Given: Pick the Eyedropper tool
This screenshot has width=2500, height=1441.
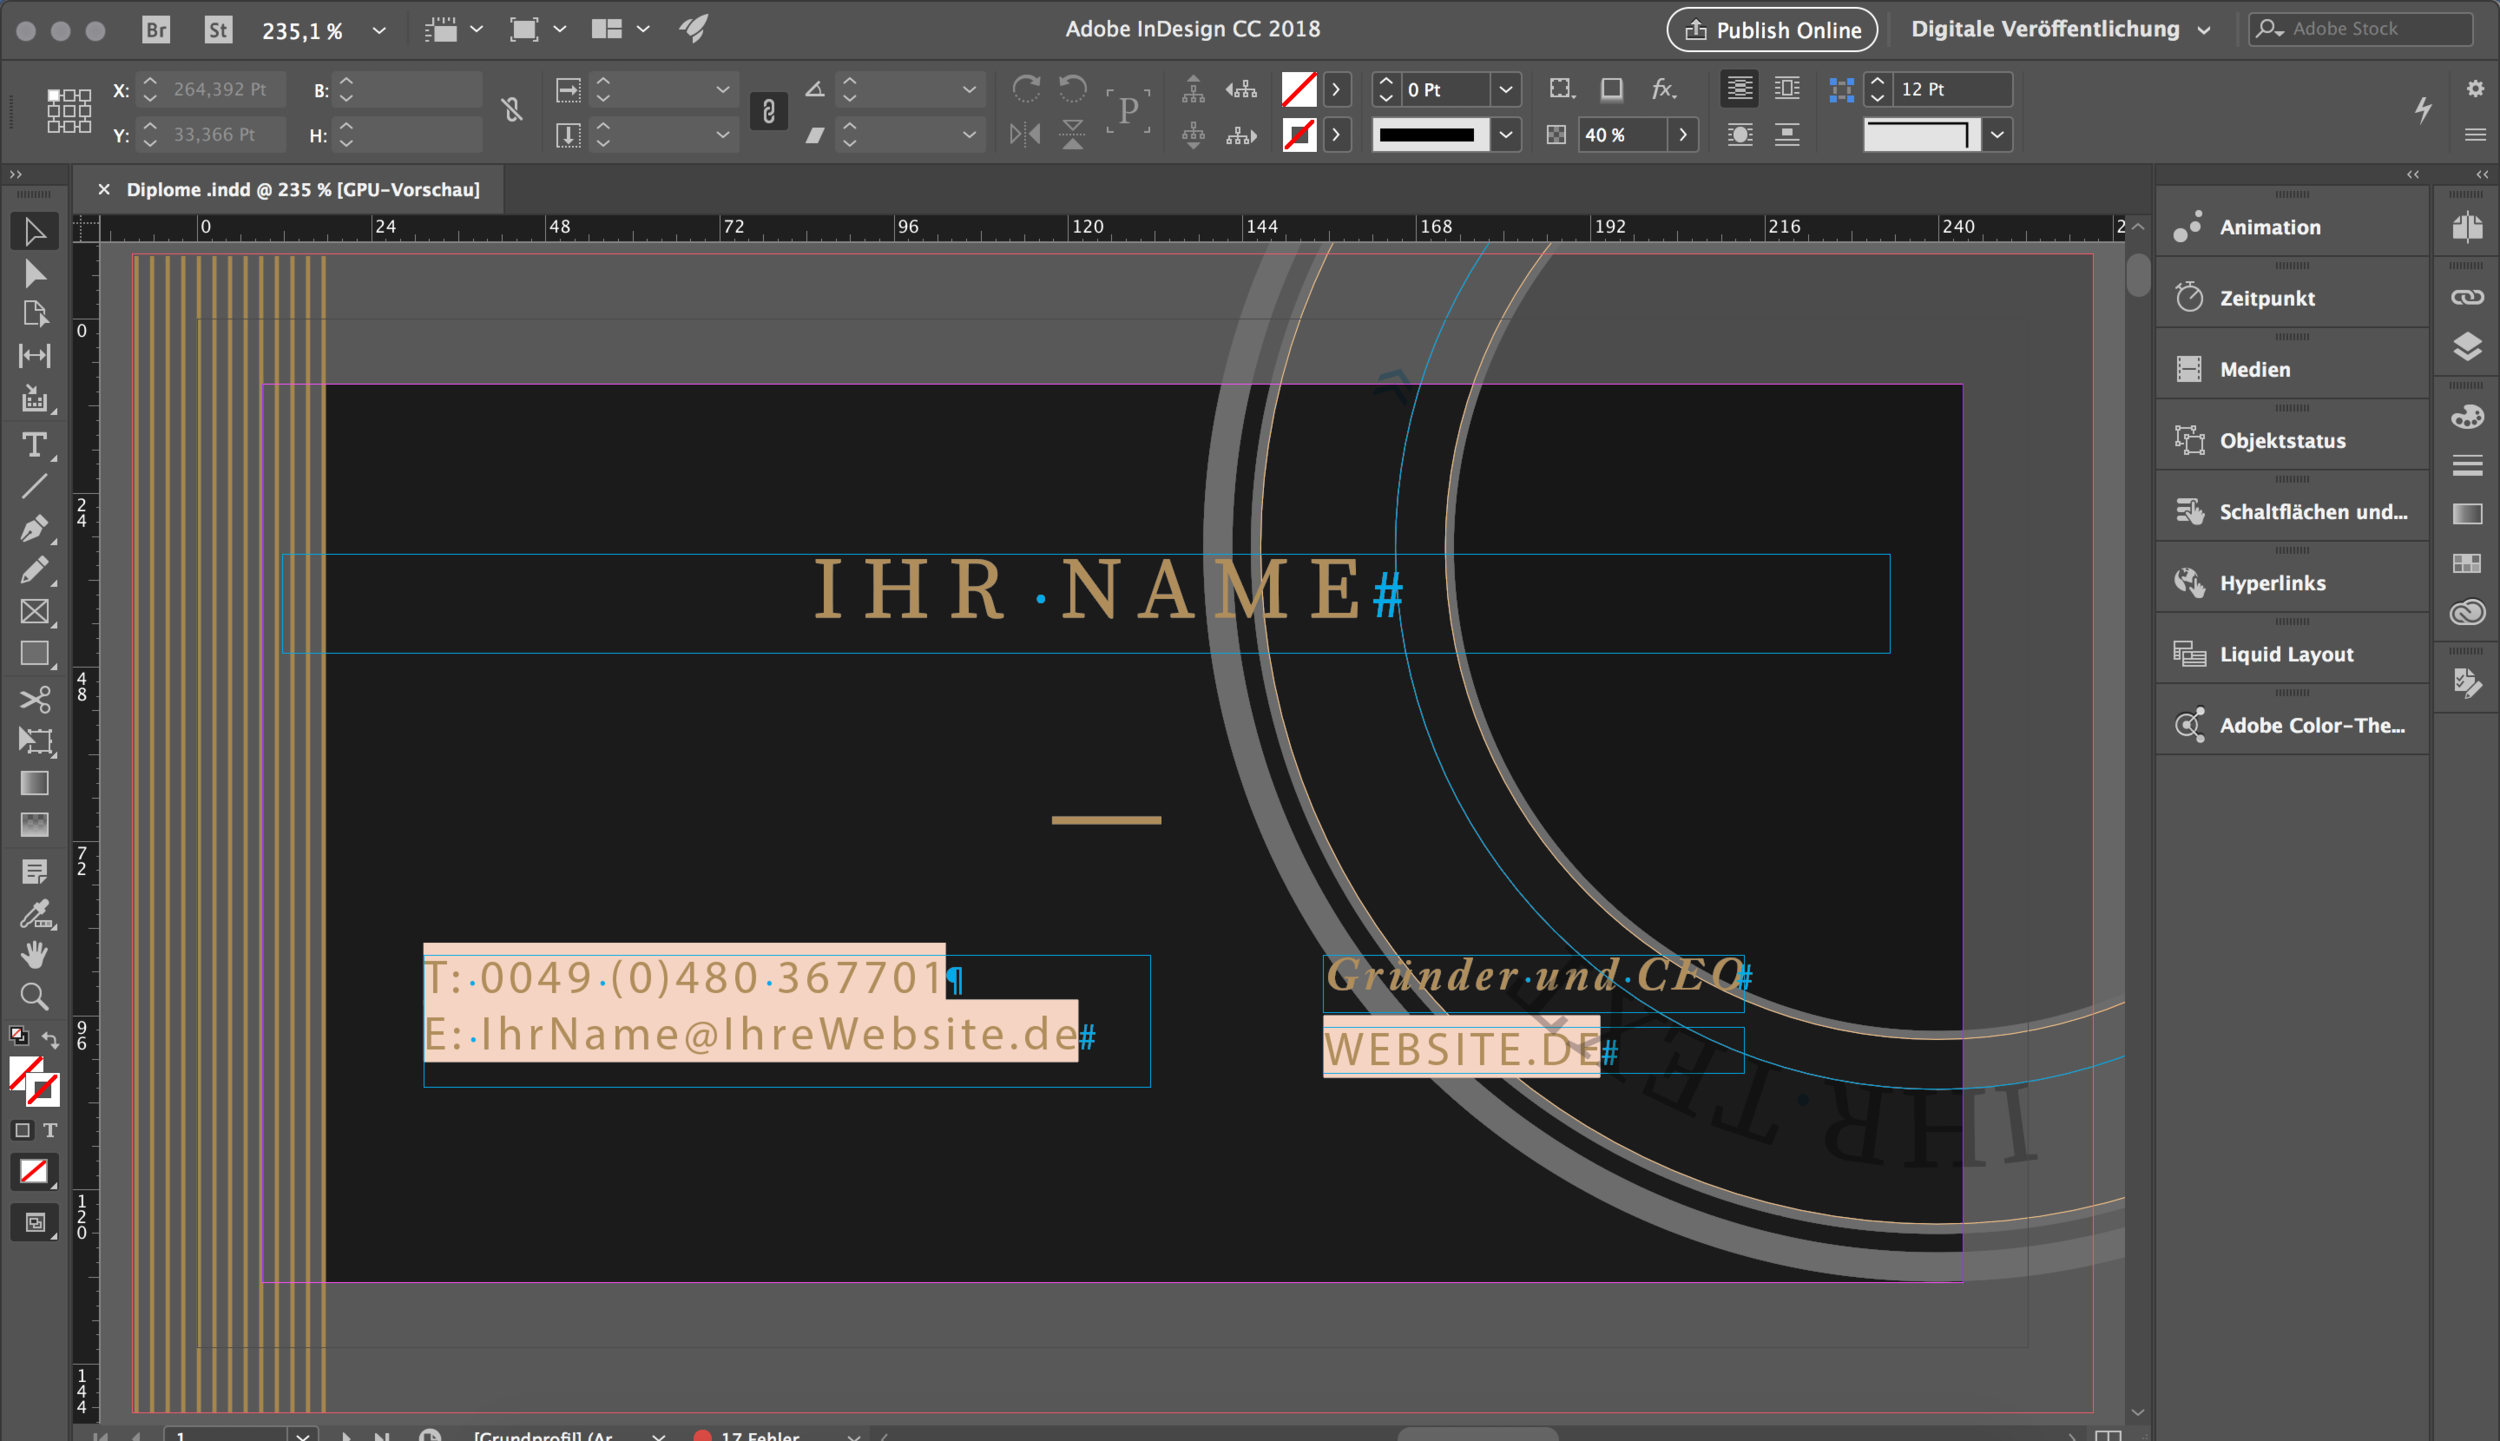Looking at the screenshot, I should click(x=34, y=914).
